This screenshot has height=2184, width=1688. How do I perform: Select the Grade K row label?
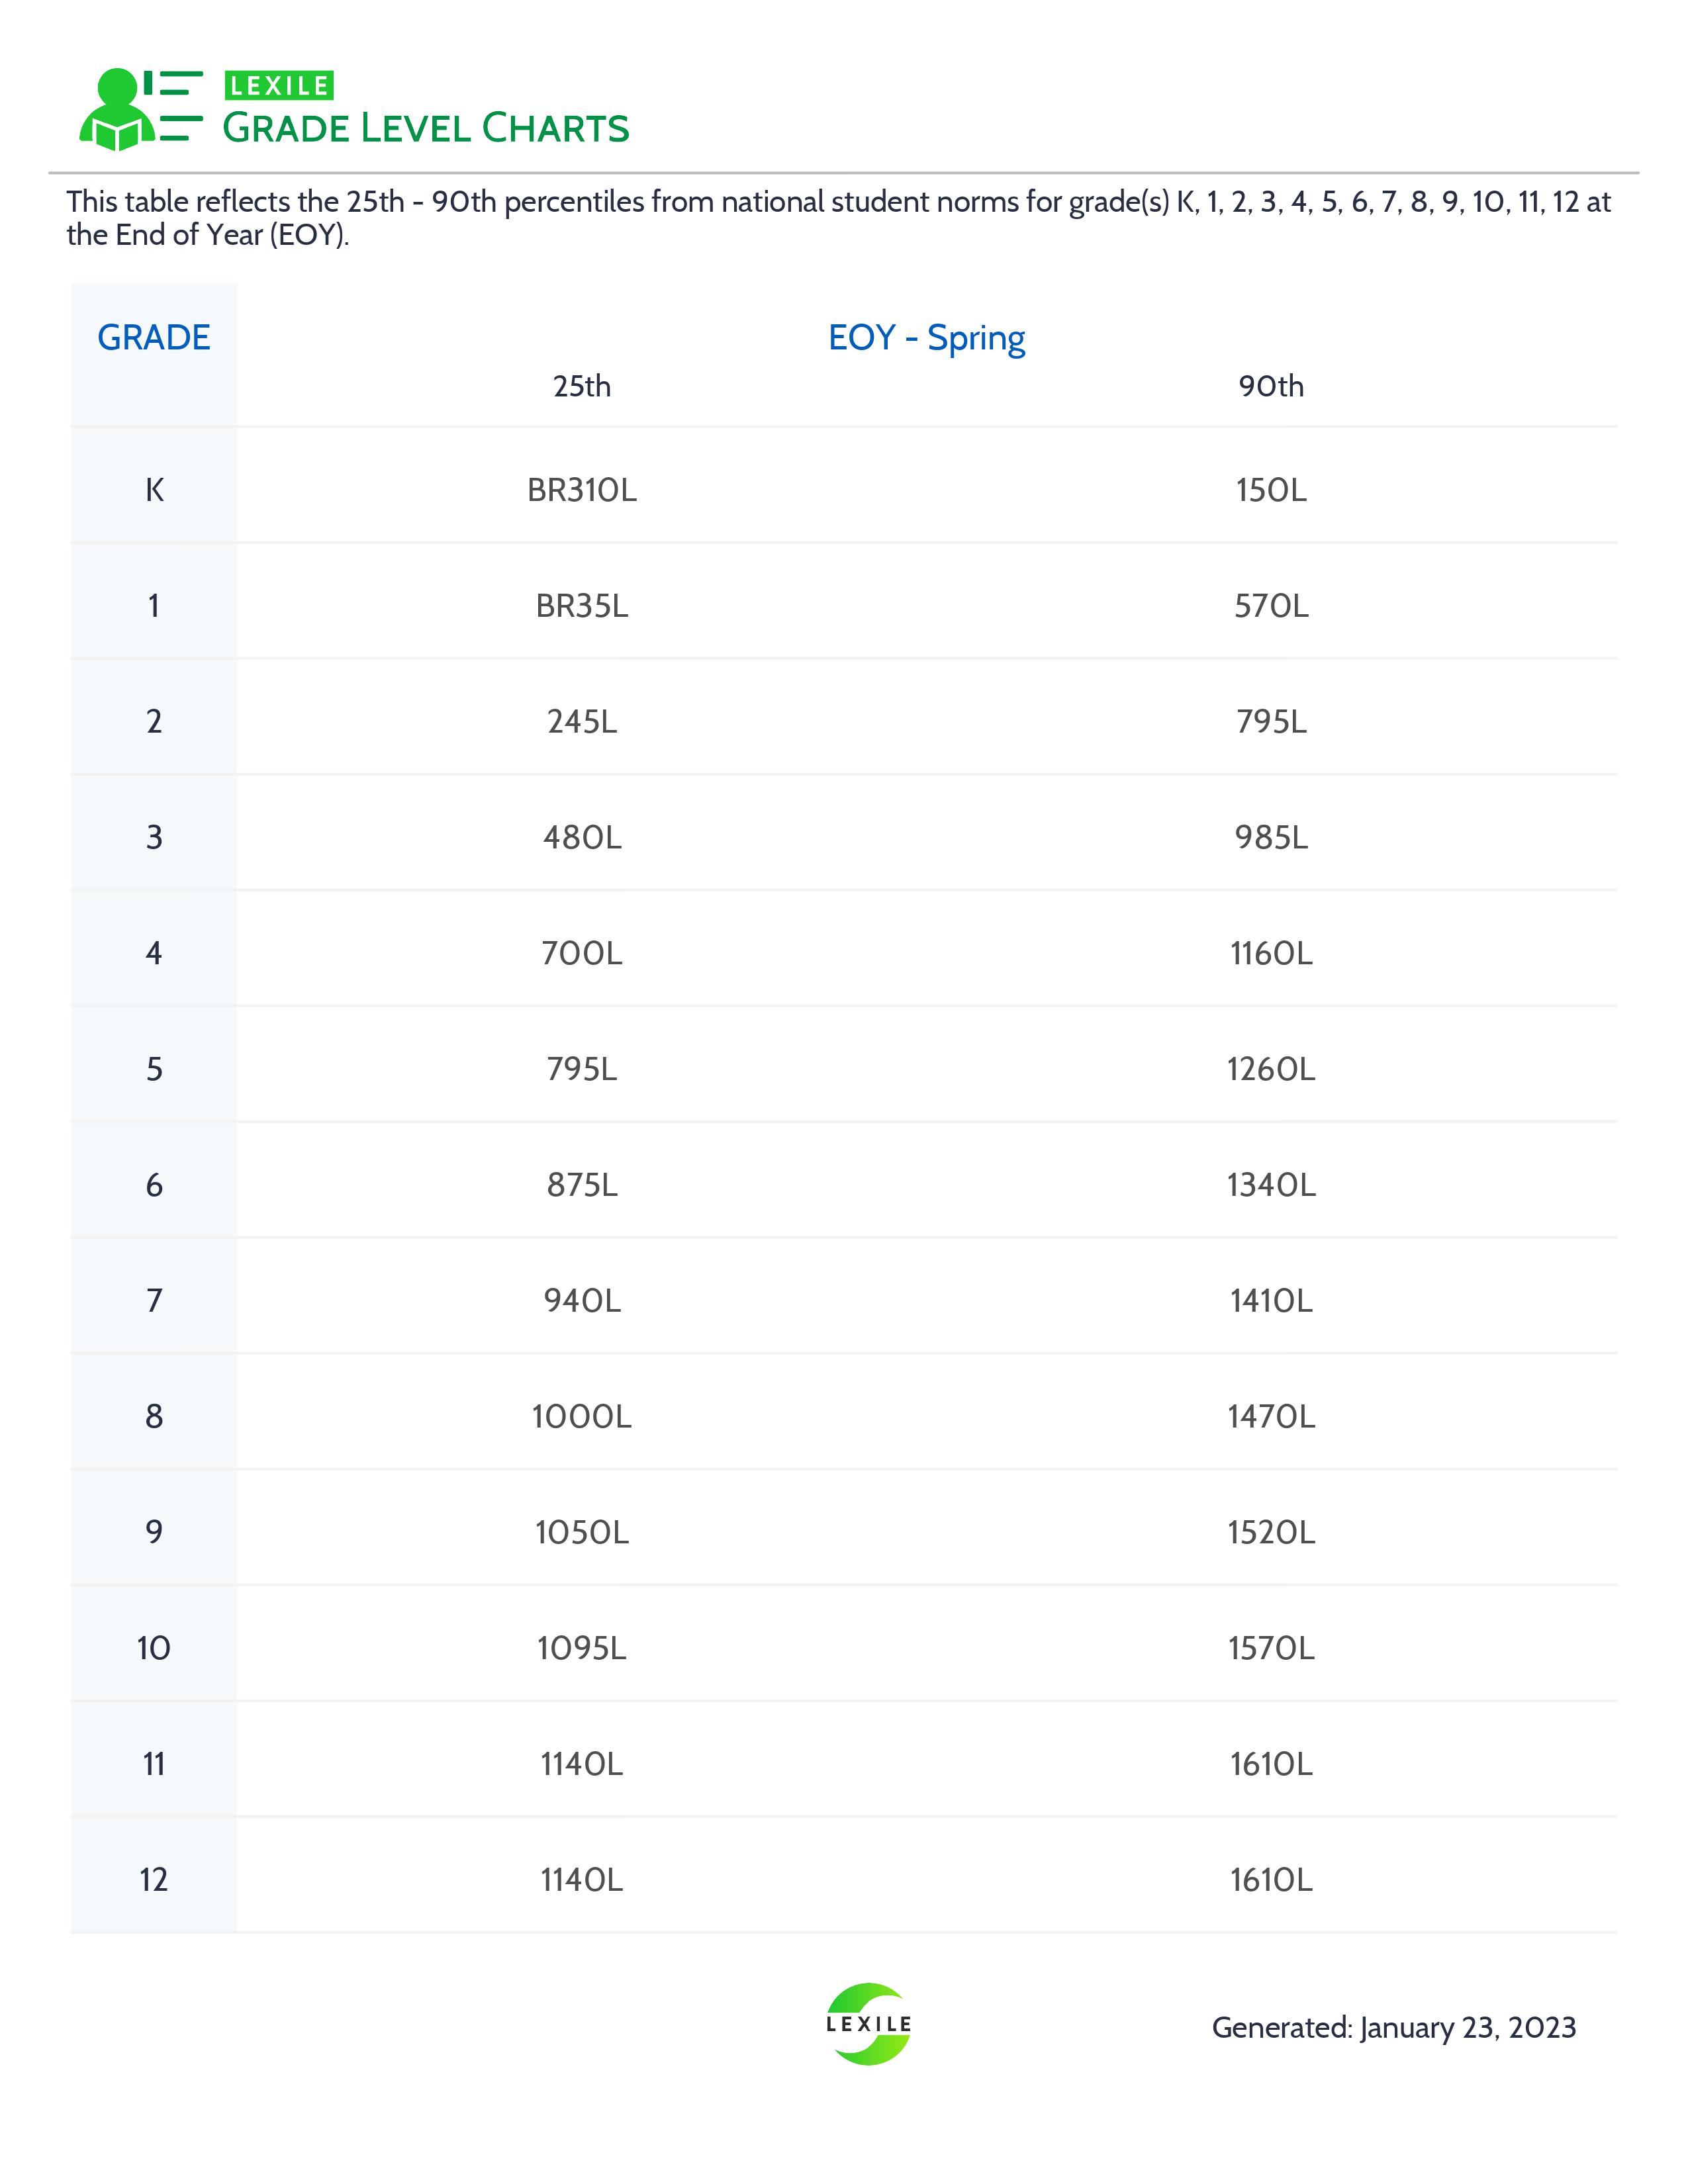tap(154, 490)
